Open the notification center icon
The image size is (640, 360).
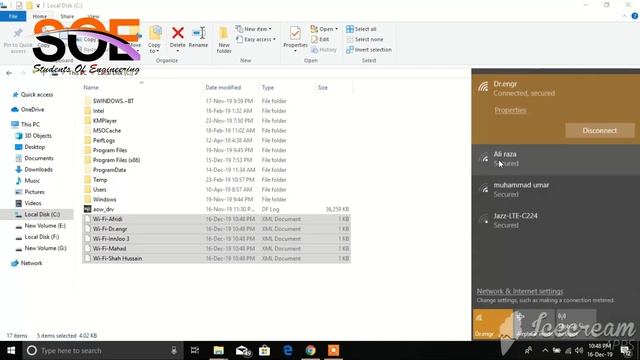[626, 350]
